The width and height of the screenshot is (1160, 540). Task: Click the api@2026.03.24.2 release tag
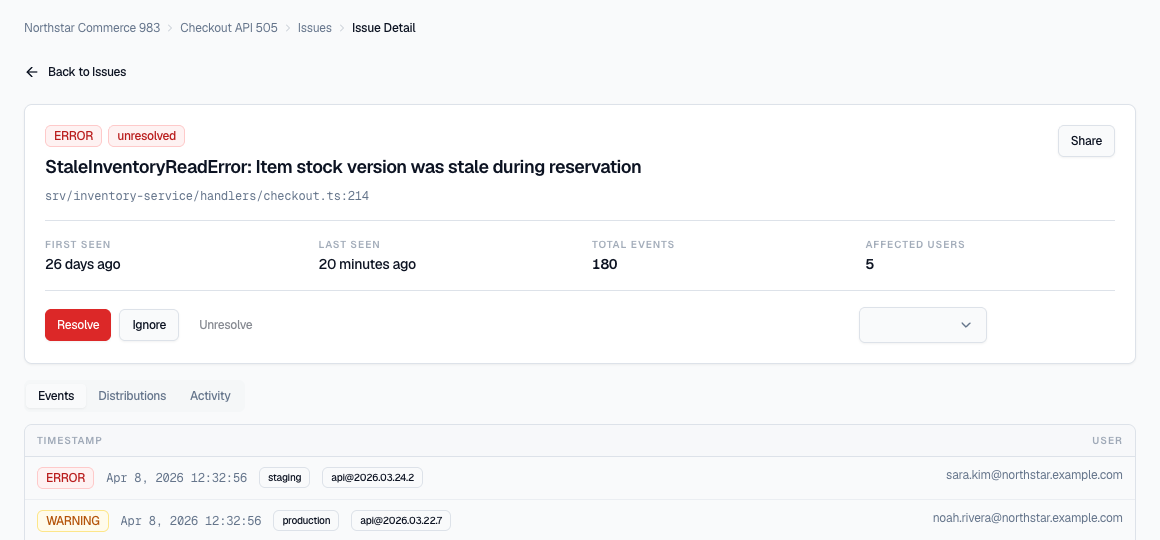click(372, 478)
